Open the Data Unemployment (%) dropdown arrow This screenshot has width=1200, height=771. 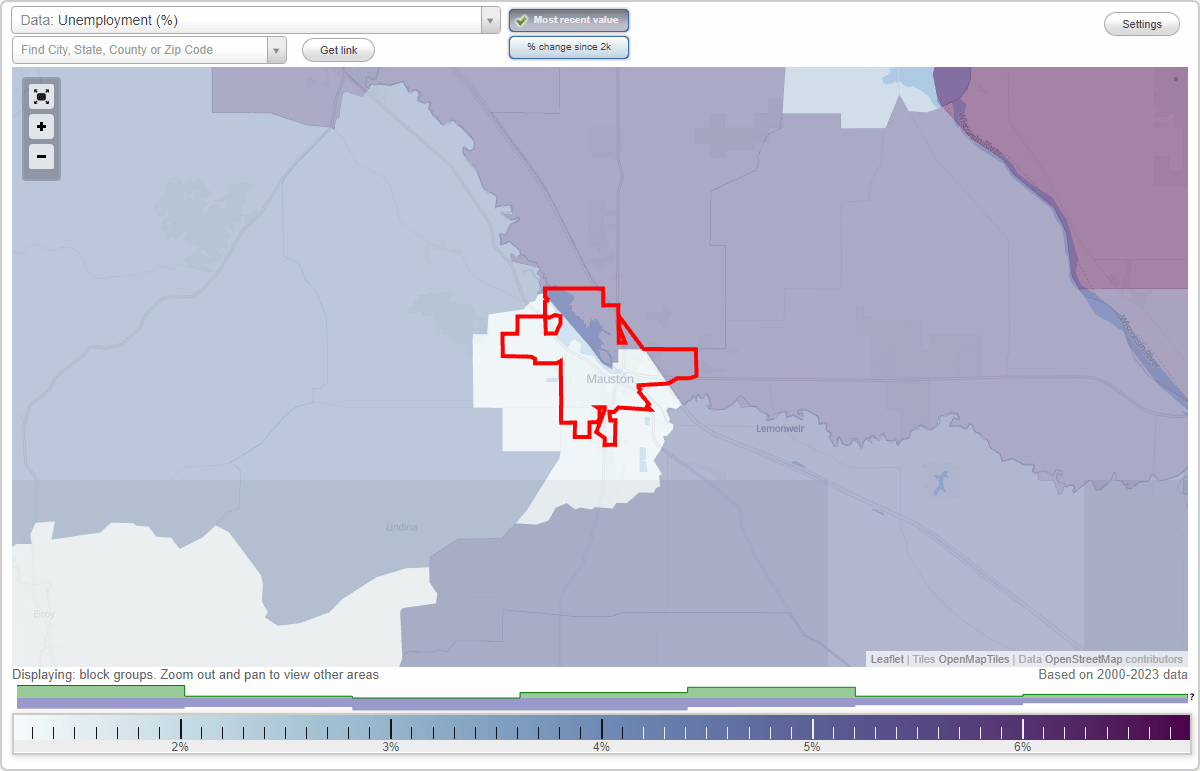pyautogui.click(x=490, y=20)
